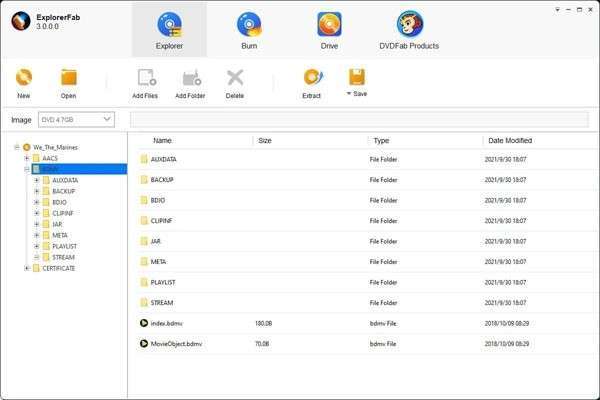
Task: Click We_The_Marines disc icon in tree
Action: click(x=26, y=147)
